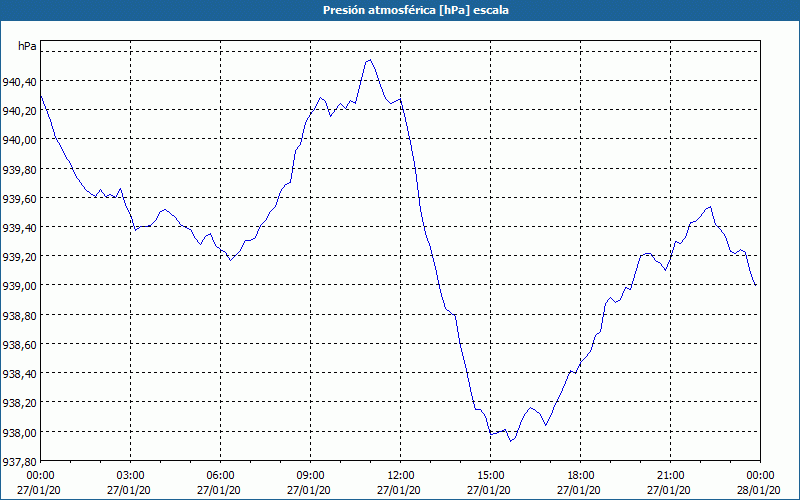
Task: Click the 939,80 y-axis value
Action: click(x=19, y=169)
